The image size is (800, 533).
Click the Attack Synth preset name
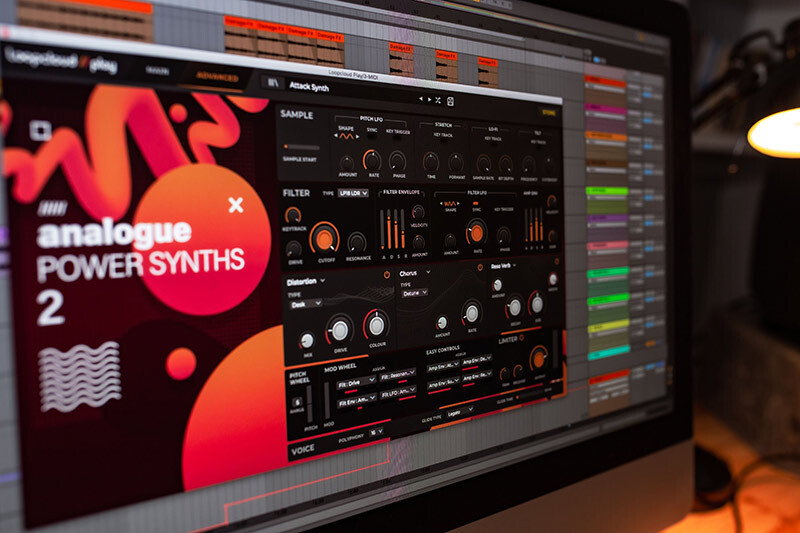[309, 86]
